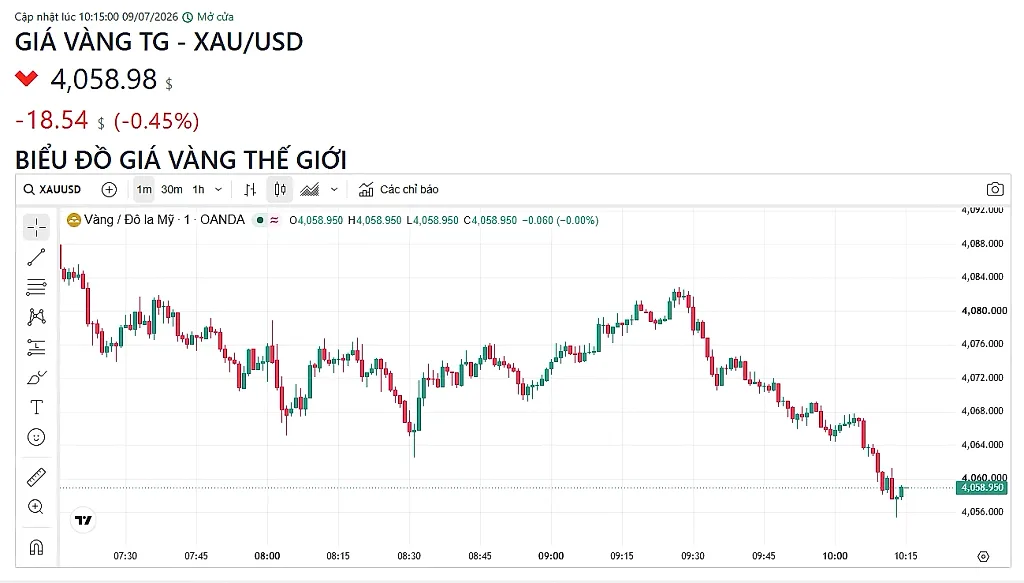Open chart settings gear icon
This screenshot has height=583, width=1024.
tap(984, 556)
